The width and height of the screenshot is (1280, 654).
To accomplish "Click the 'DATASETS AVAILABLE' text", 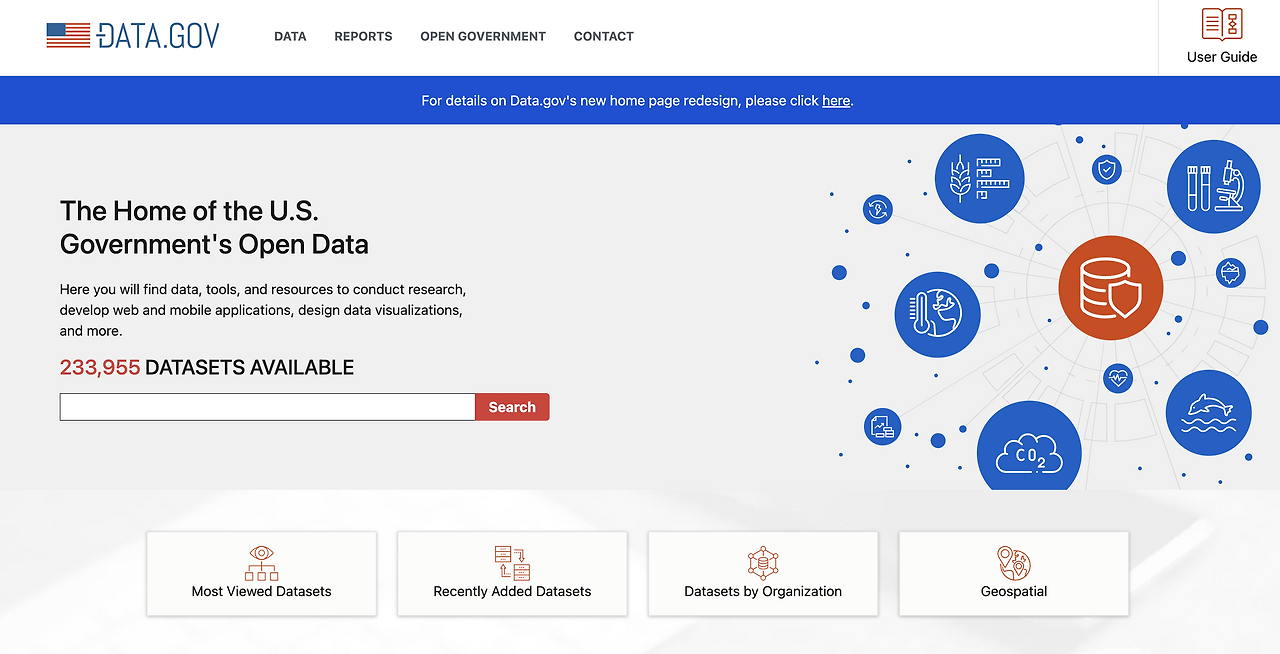I will pyautogui.click(x=250, y=367).
